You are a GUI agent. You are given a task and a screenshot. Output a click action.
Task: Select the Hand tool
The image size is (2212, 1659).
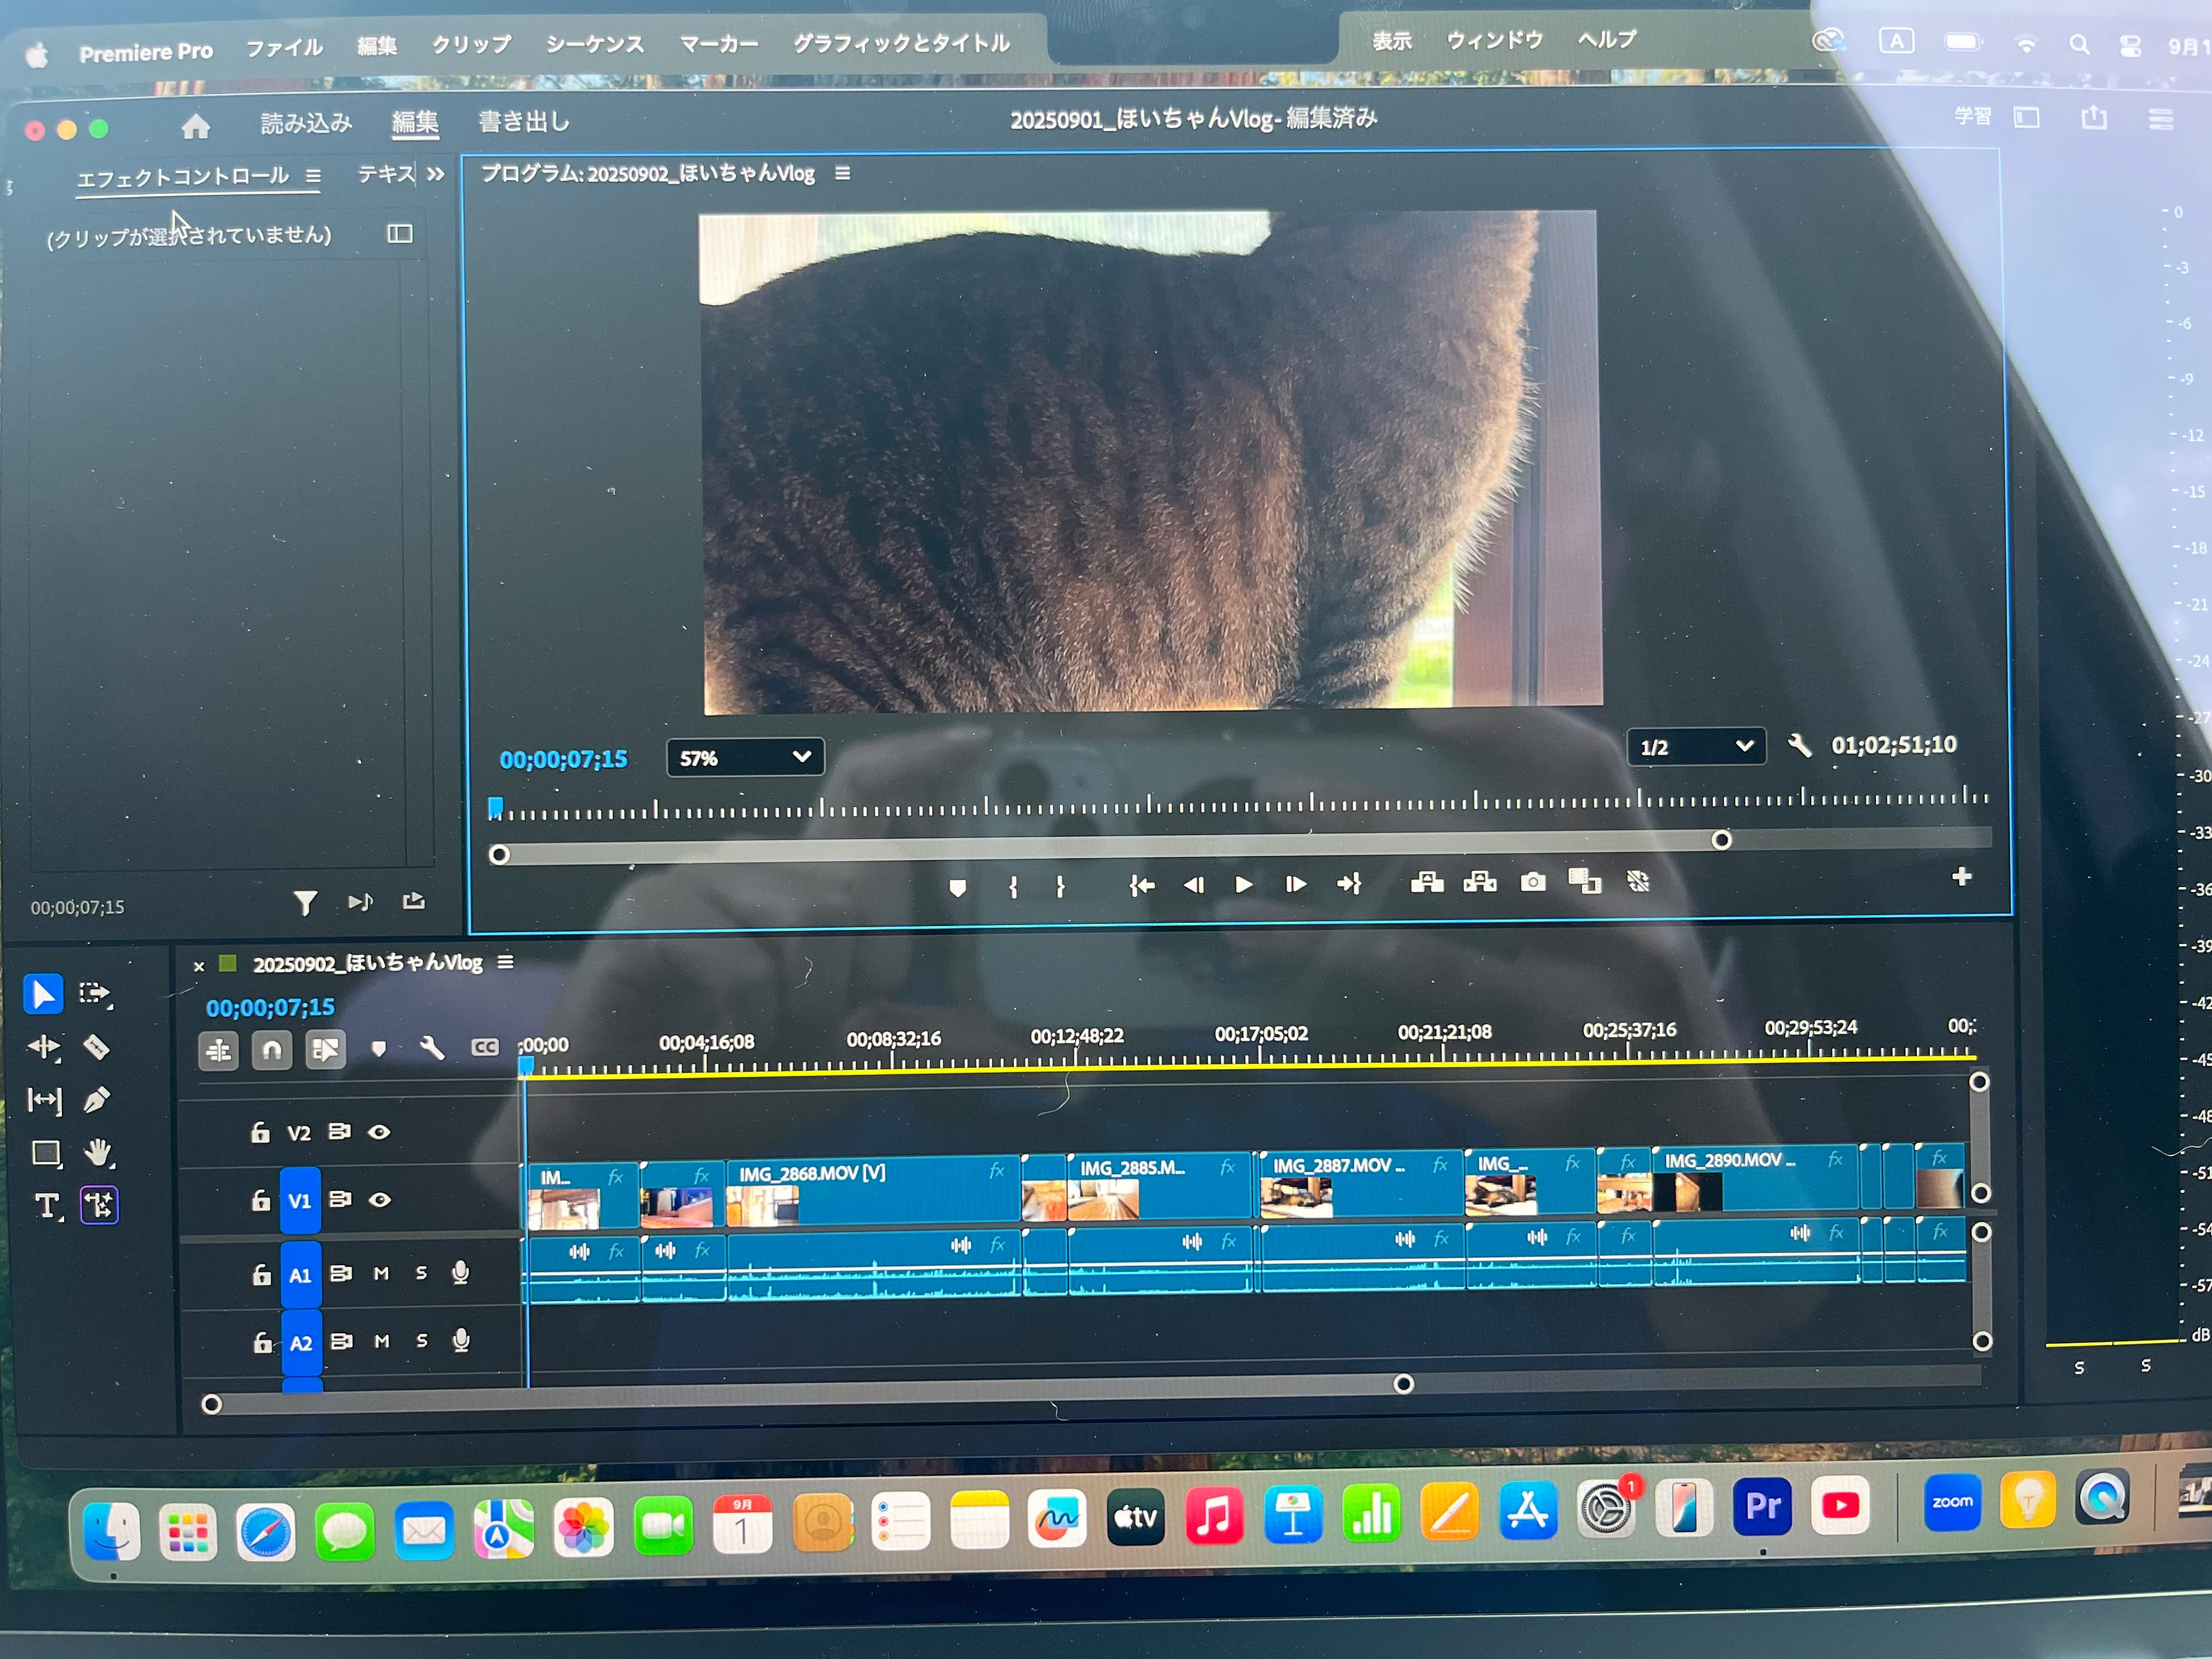pos(98,1153)
